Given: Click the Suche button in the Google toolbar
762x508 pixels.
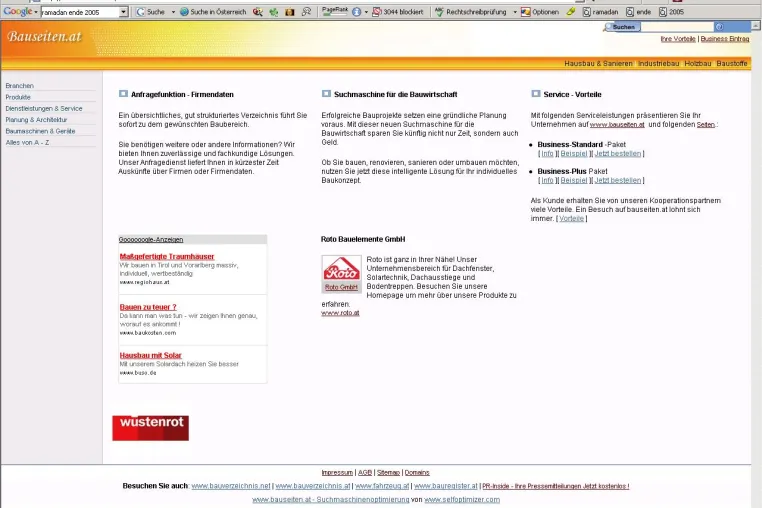Looking at the screenshot, I should click(150, 12).
